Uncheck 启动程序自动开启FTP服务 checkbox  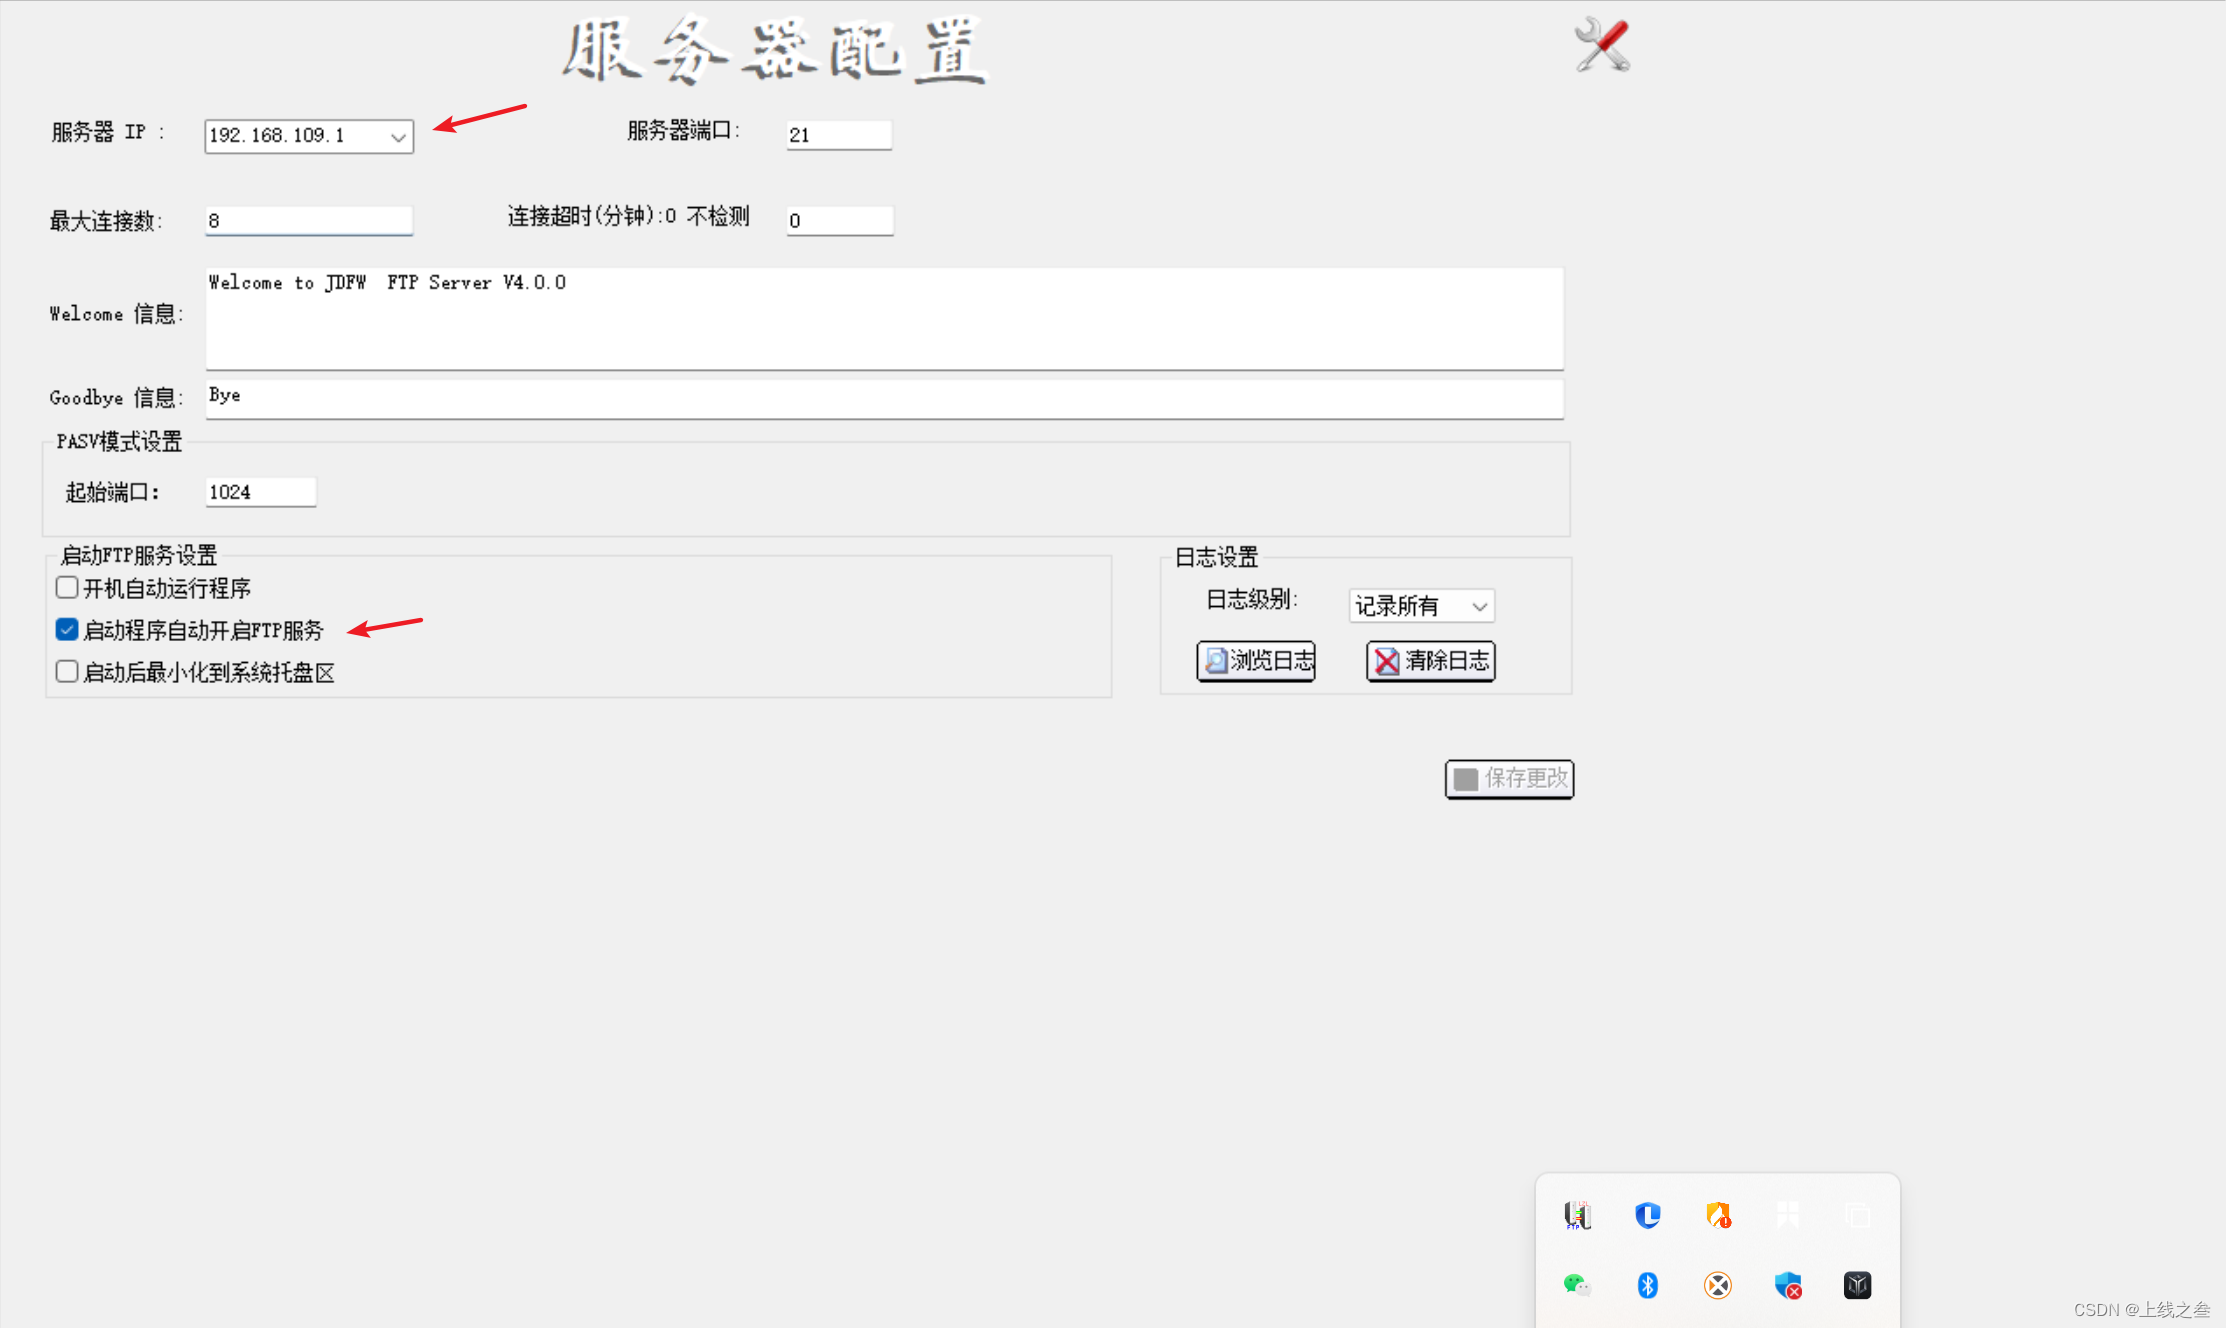[x=67, y=630]
